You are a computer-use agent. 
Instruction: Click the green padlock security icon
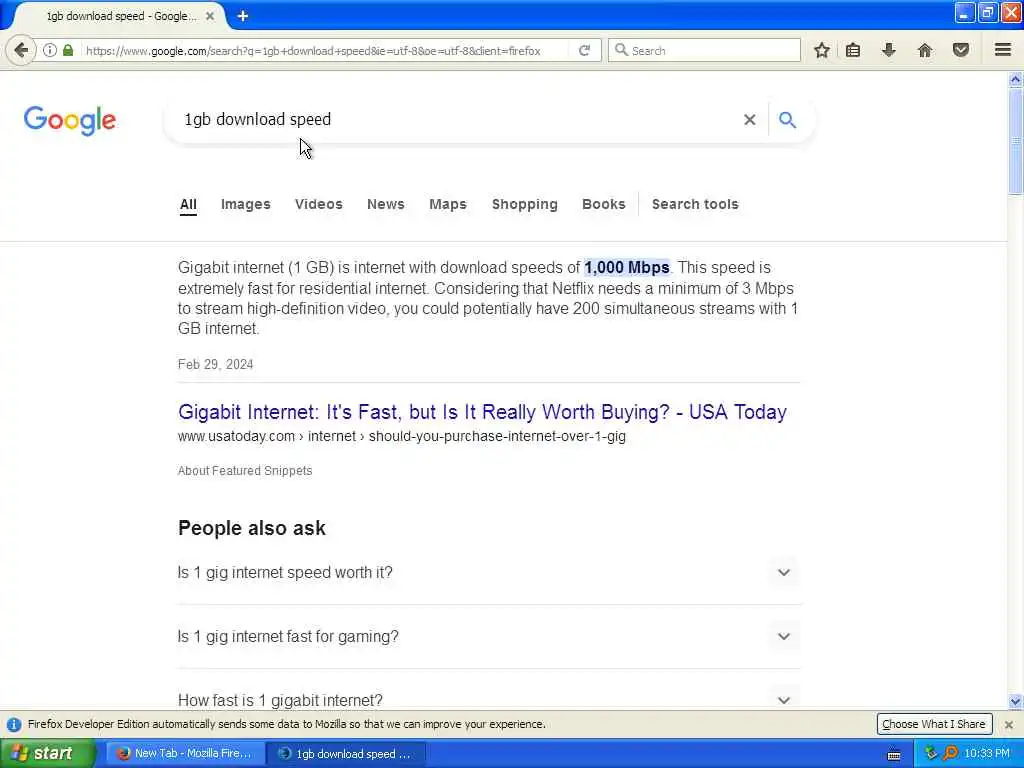[x=68, y=50]
